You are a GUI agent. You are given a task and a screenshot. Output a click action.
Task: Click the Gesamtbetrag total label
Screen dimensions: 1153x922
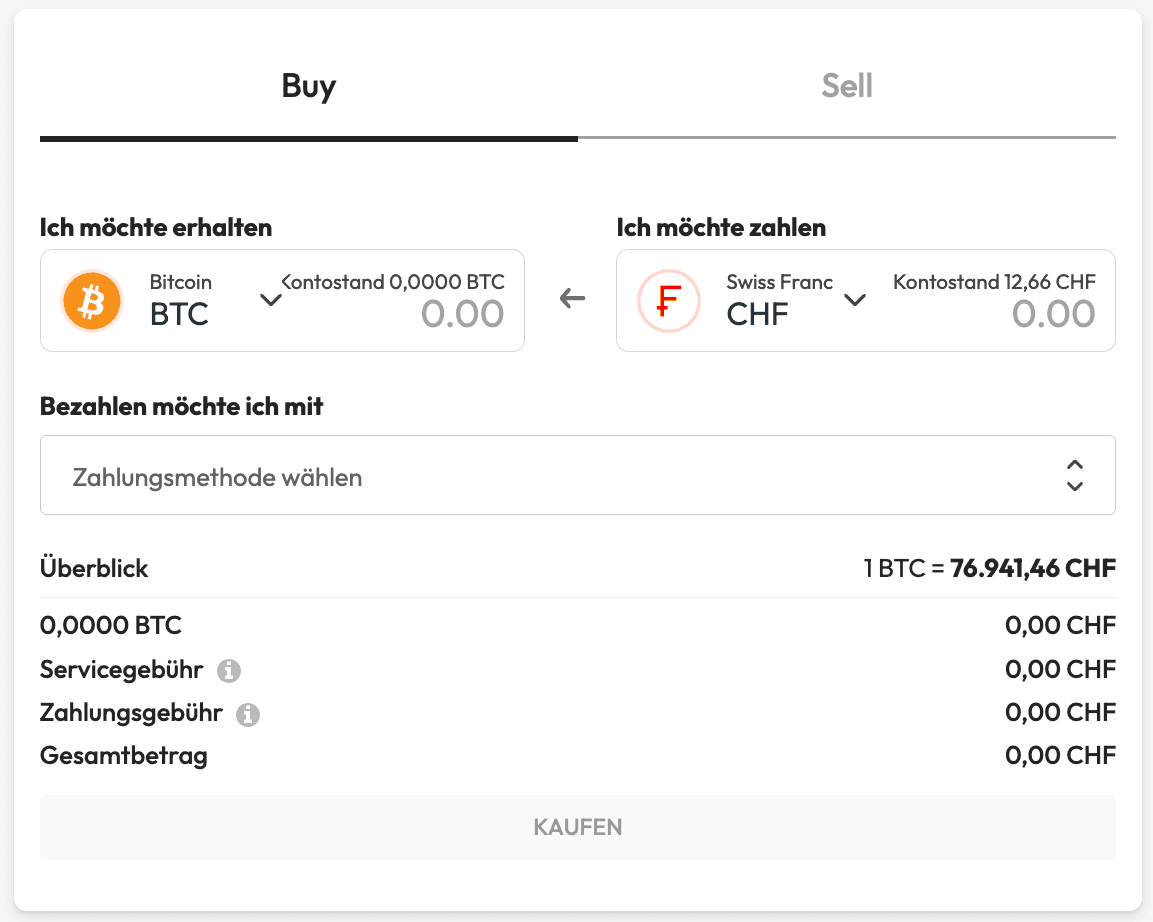click(x=124, y=755)
